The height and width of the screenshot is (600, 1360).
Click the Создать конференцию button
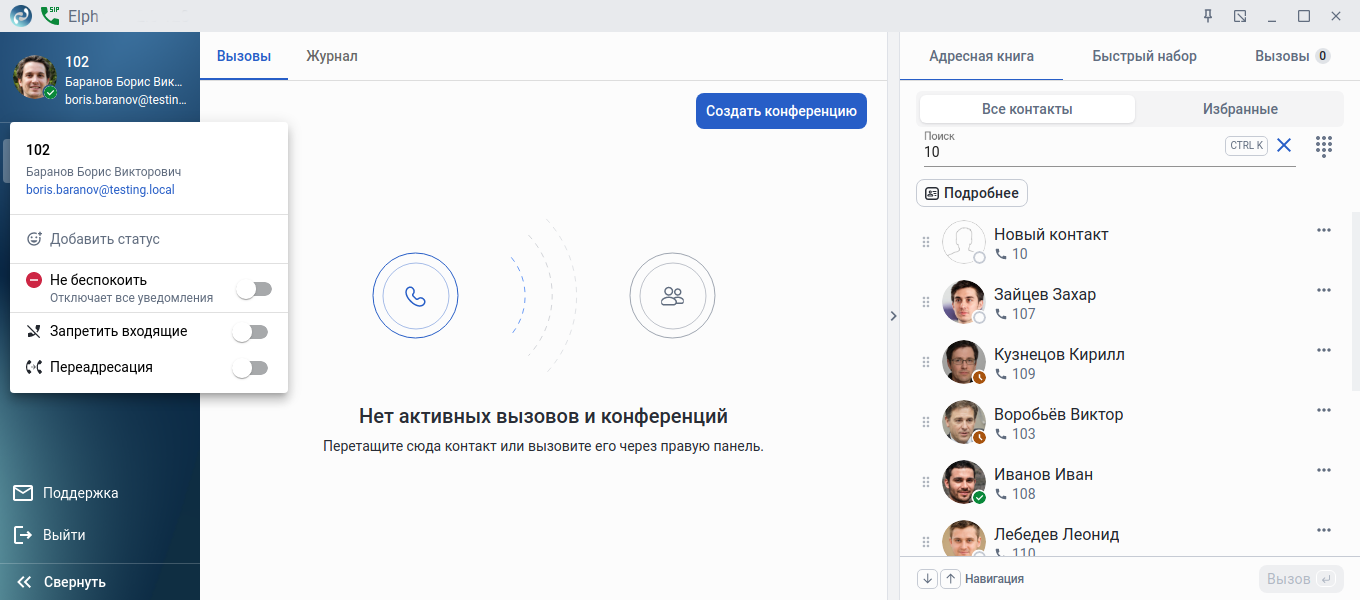[x=781, y=111]
